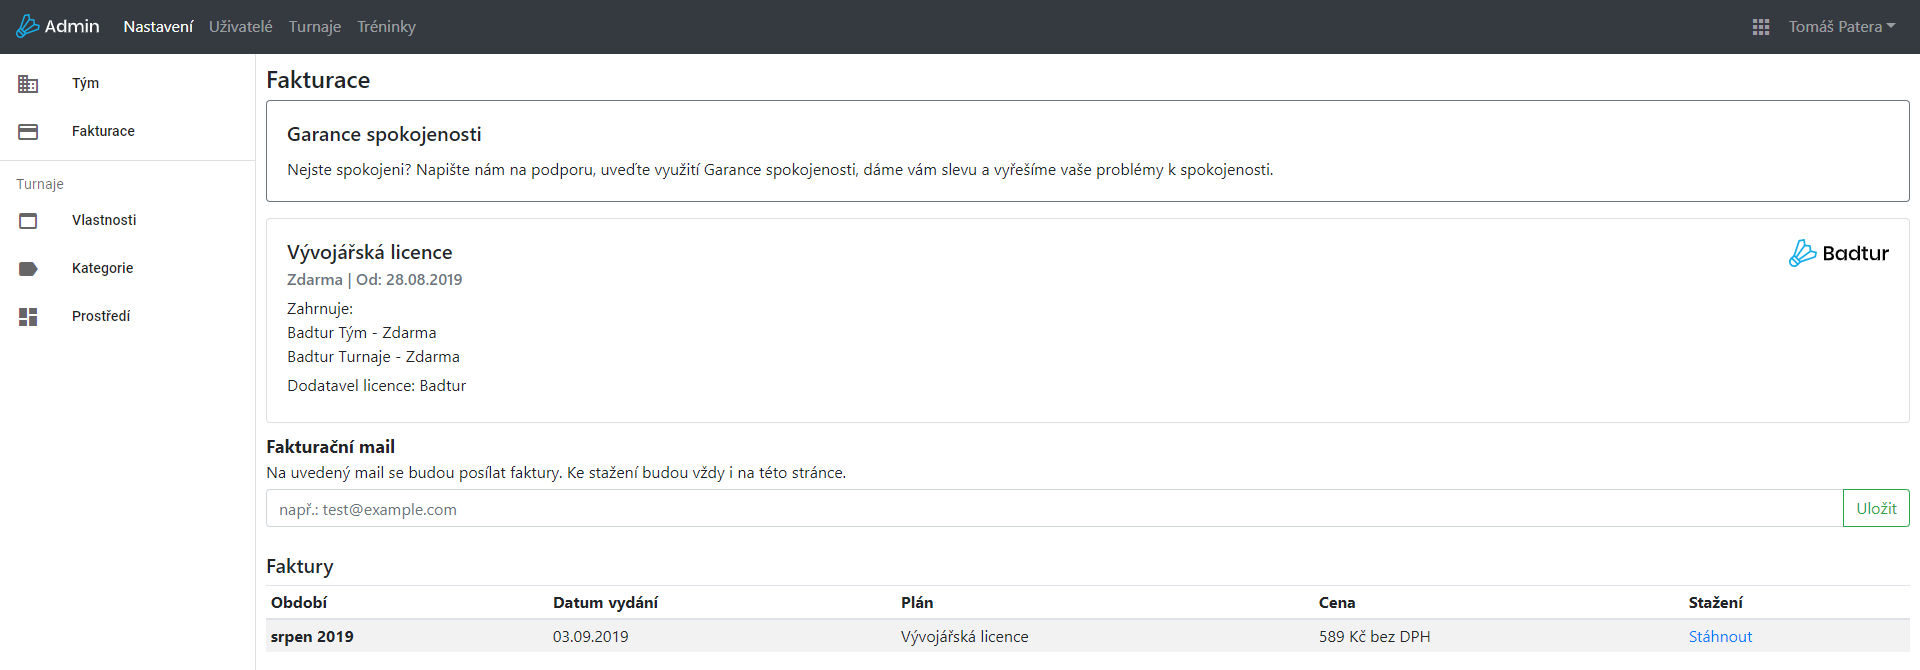Image resolution: width=1920 pixels, height=670 pixels.
Task: Click the '589 Kč bez DPH' price
Action: [1374, 636]
